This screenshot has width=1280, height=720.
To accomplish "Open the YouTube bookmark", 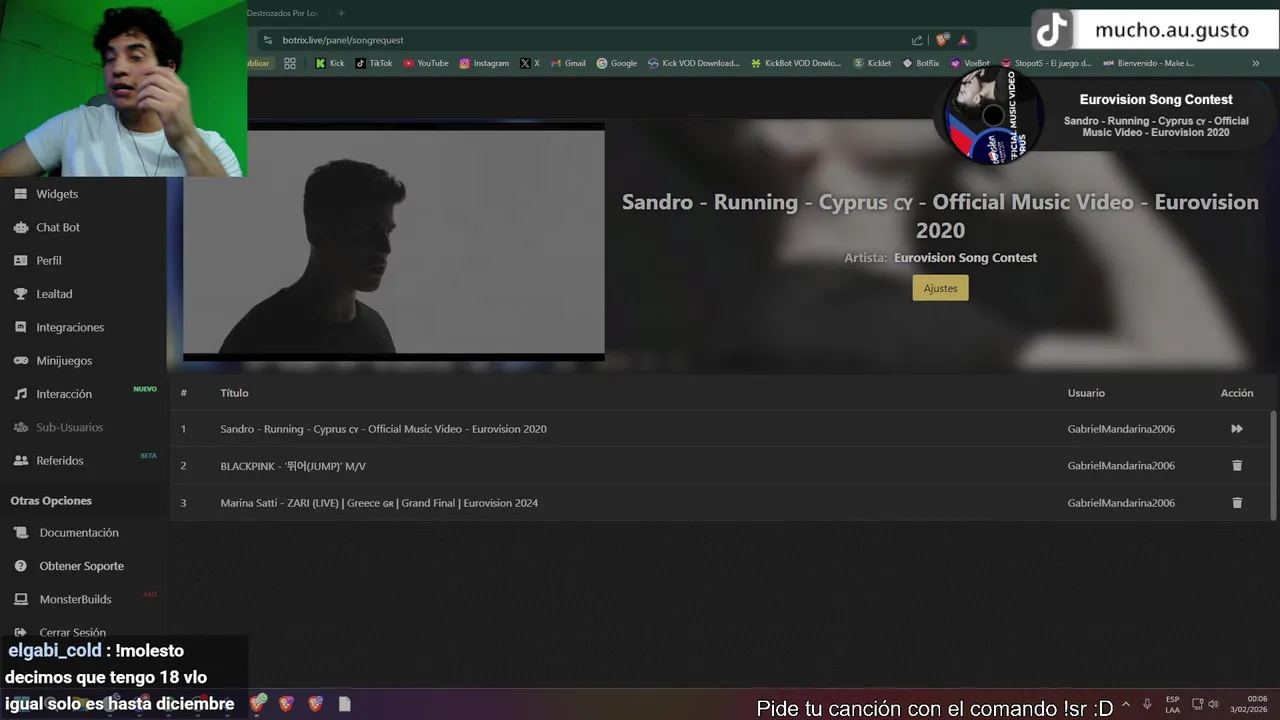I will (426, 63).
